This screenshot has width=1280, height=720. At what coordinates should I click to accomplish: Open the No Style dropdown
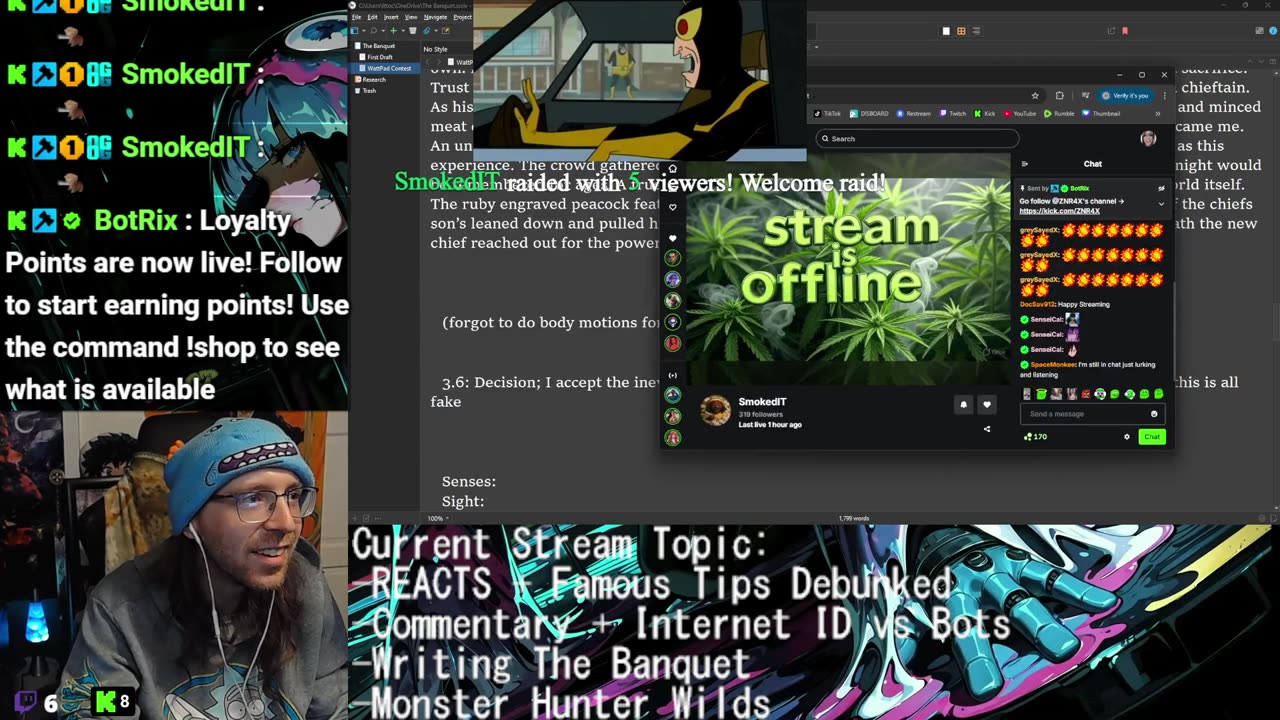pos(435,49)
